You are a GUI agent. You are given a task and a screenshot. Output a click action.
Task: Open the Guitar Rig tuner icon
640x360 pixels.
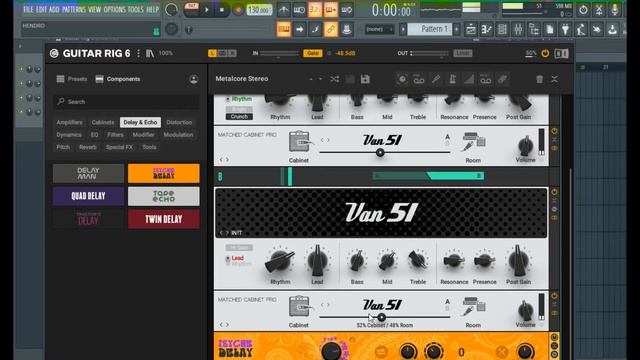pyautogui.click(x=436, y=79)
